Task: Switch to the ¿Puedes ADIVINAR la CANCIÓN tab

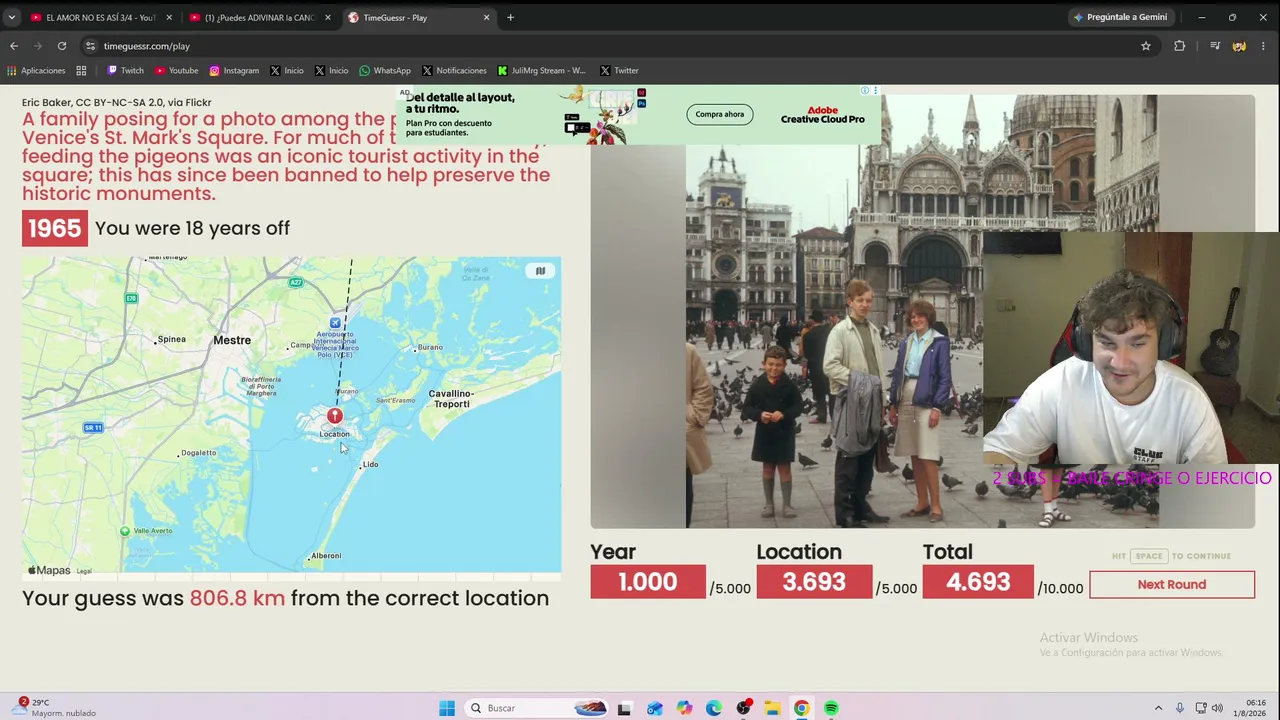Action: tap(260, 17)
